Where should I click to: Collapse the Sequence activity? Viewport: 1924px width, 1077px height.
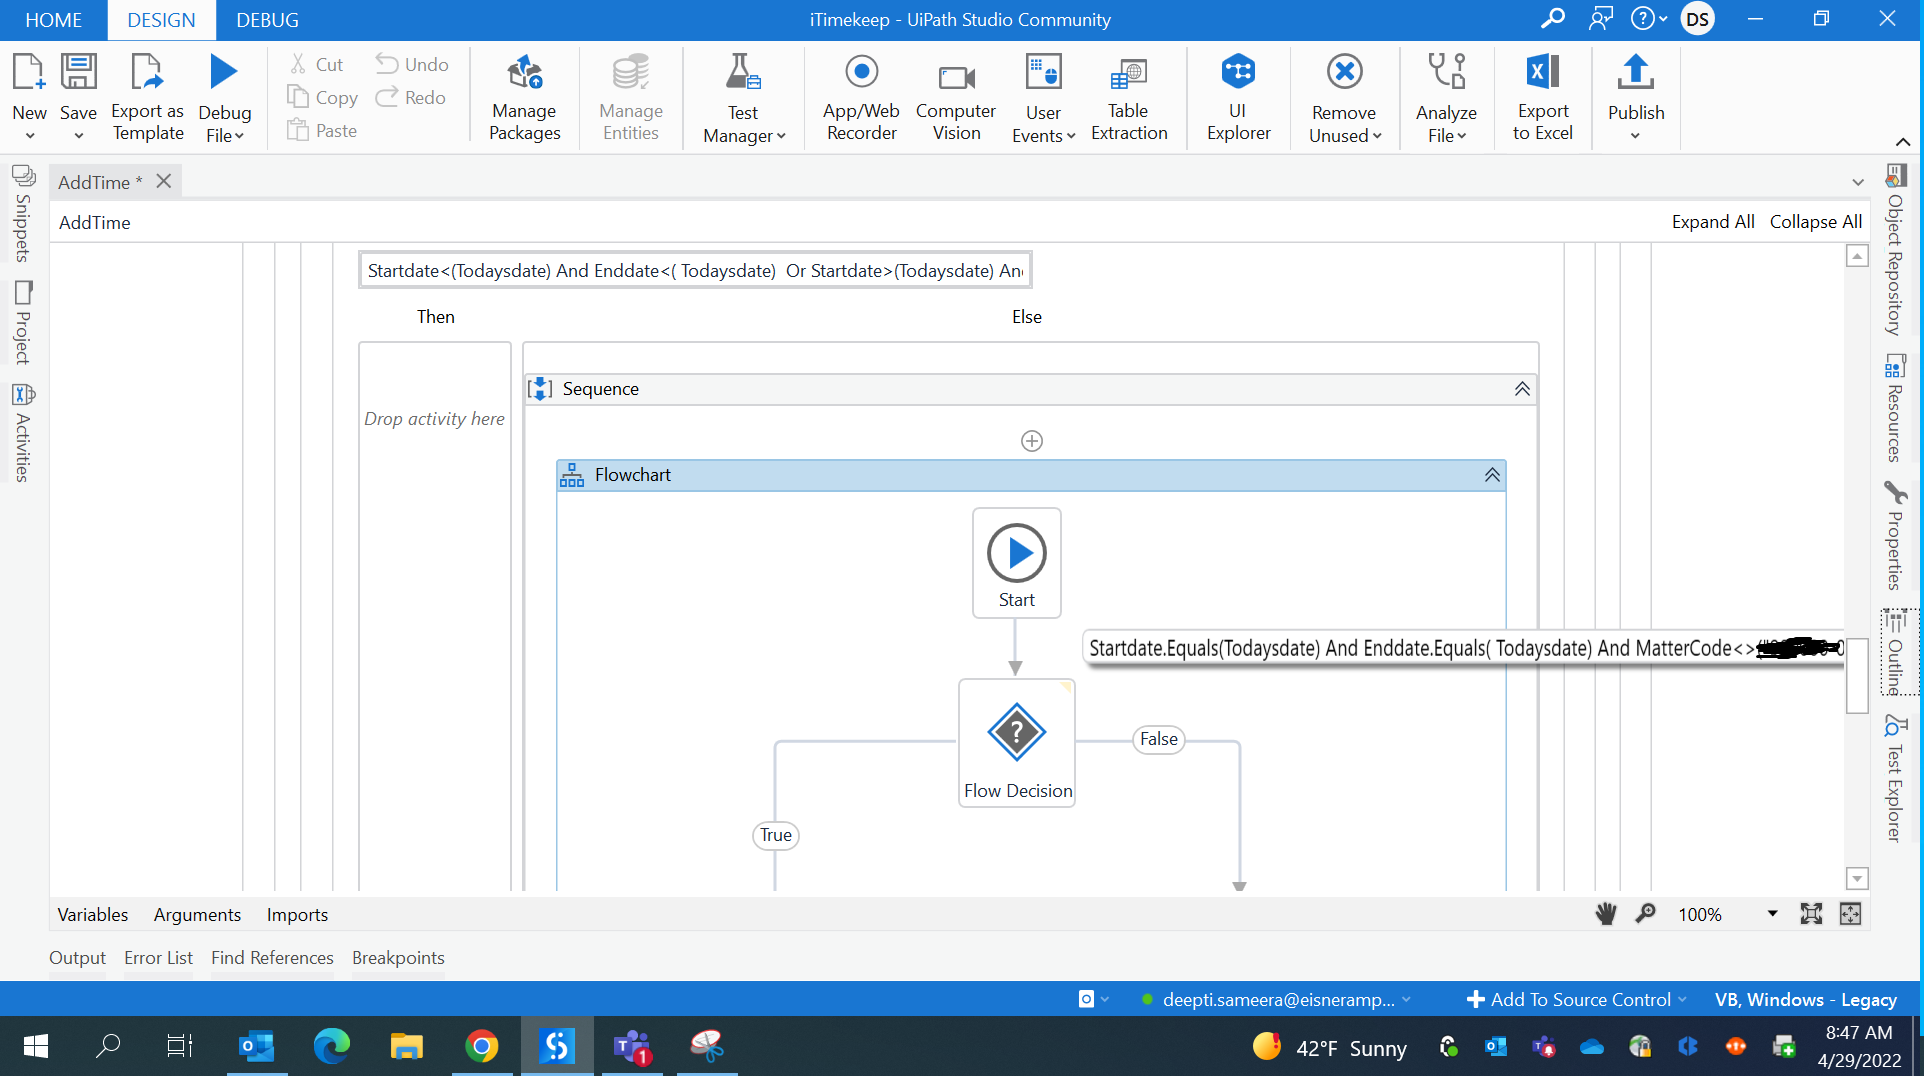click(1521, 389)
